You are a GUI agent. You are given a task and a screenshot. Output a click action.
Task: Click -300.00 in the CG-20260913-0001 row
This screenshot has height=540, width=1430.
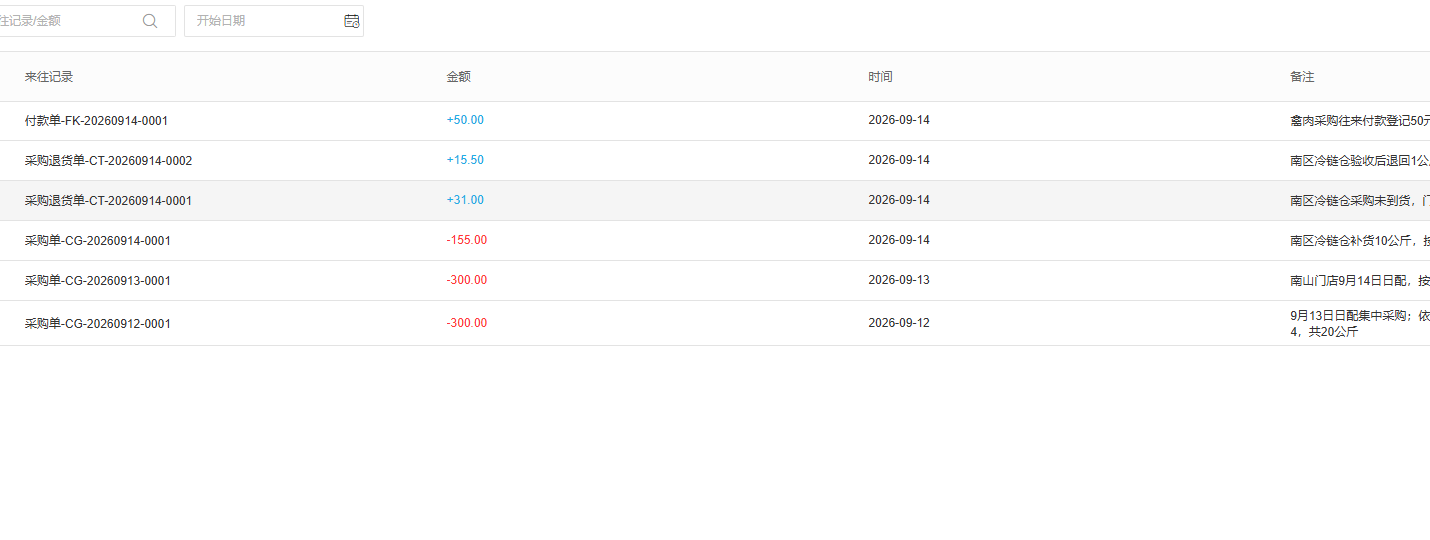(x=467, y=280)
